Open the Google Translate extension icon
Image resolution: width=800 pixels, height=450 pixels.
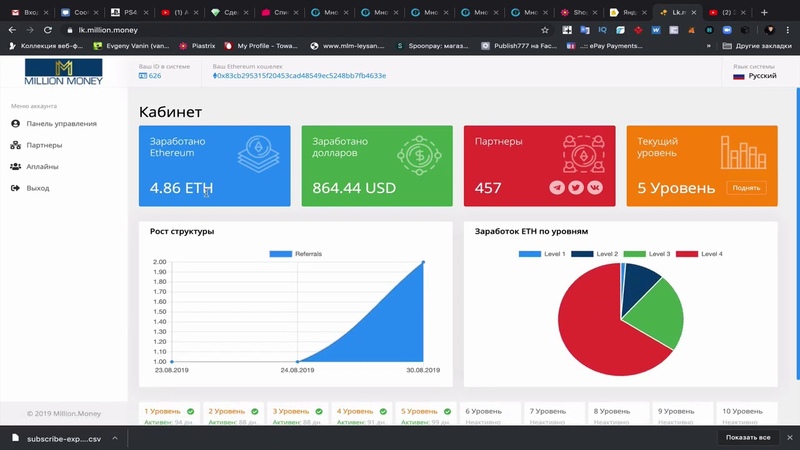click(585, 30)
